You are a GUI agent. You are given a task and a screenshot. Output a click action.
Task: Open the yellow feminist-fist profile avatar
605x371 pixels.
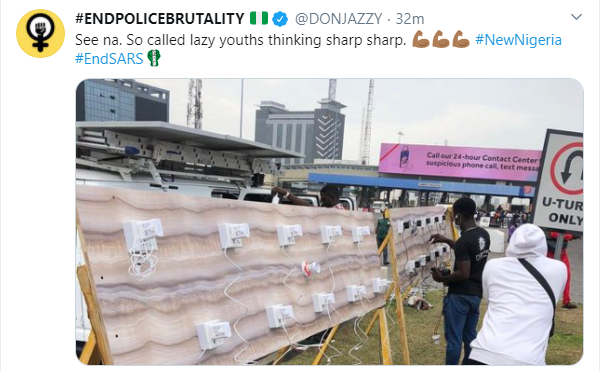coord(40,34)
